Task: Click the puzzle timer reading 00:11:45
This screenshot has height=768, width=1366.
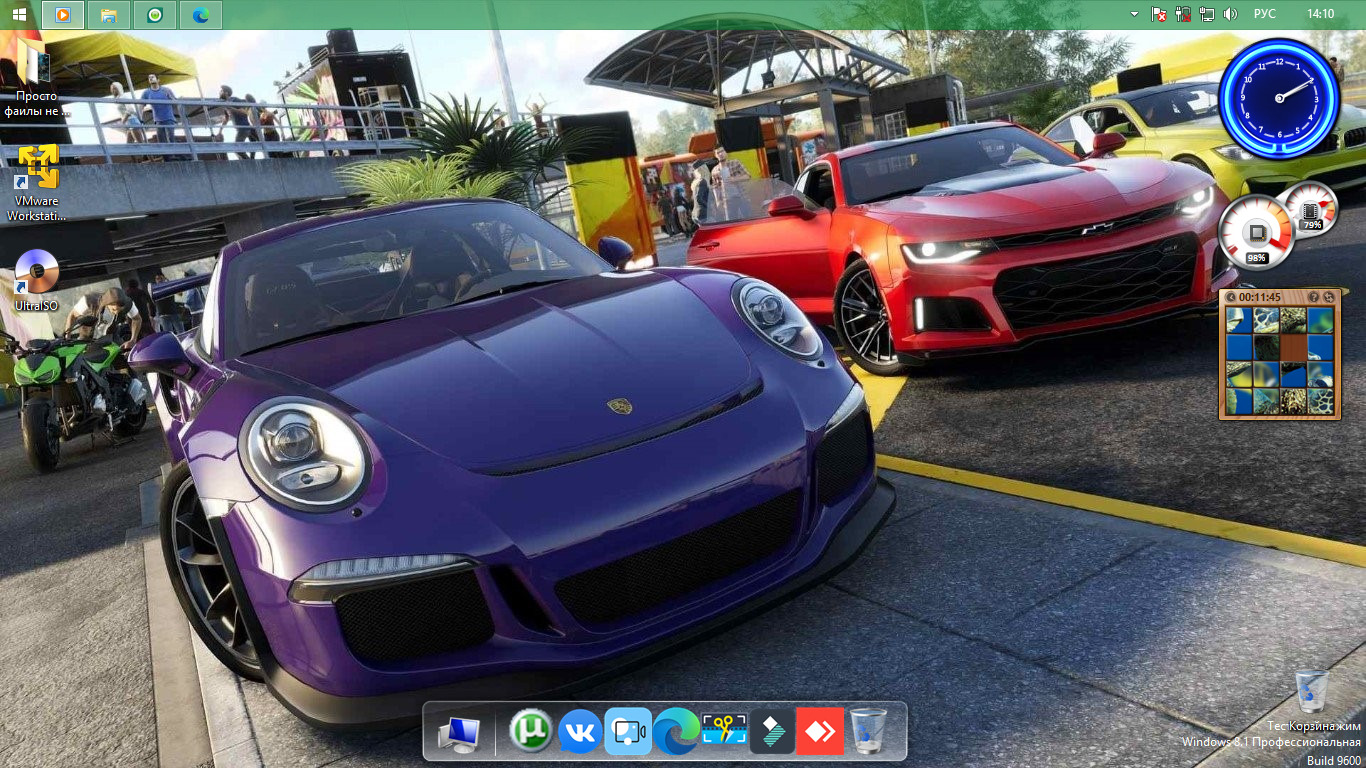Action: (1260, 297)
